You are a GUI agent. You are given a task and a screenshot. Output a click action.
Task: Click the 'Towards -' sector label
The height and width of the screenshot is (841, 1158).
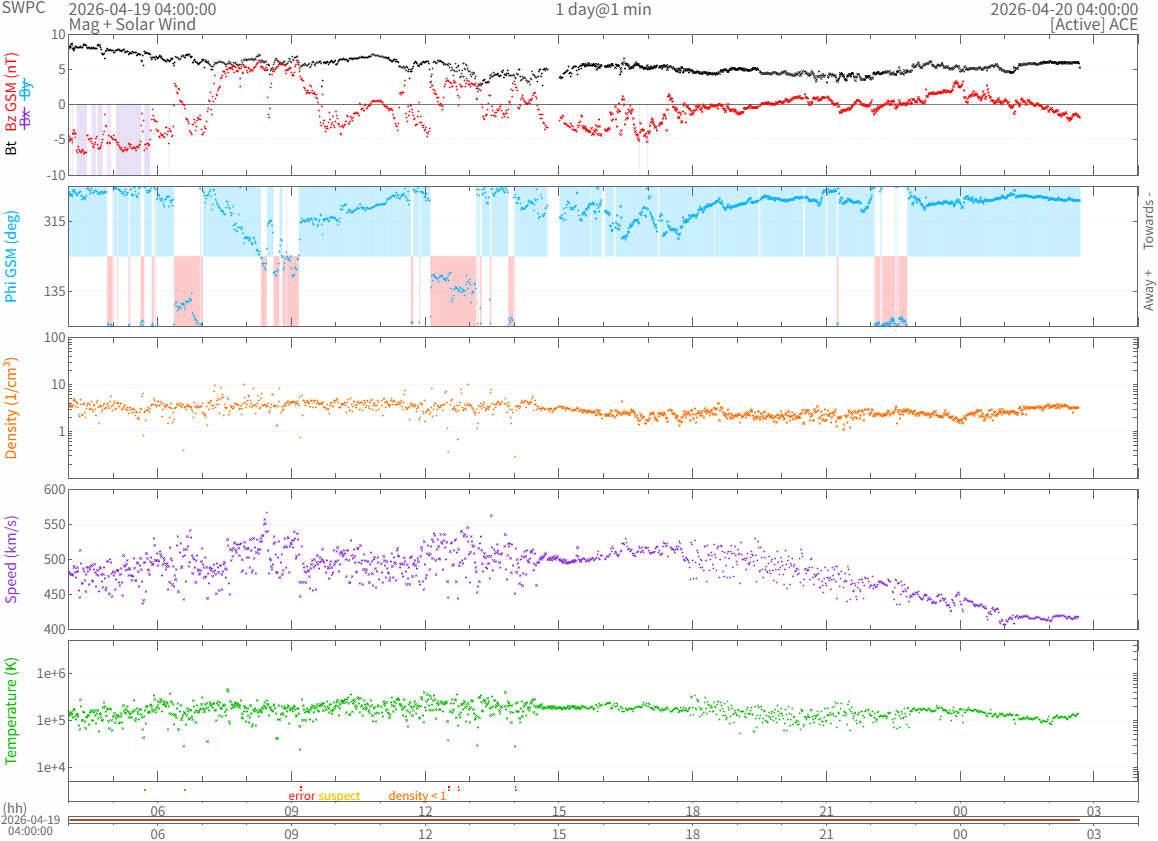pos(1148,220)
